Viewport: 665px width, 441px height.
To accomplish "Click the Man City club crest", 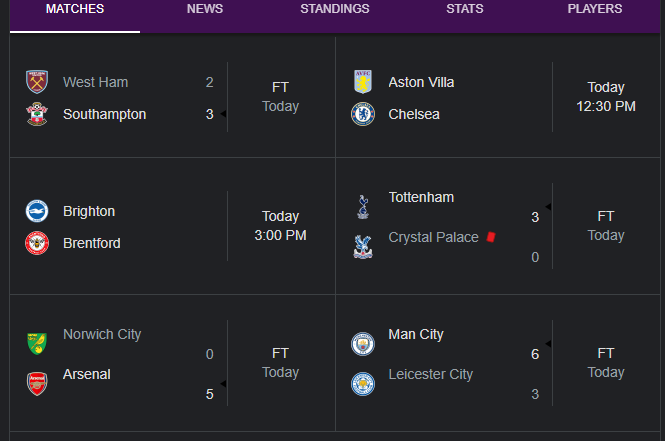I will click(x=363, y=344).
